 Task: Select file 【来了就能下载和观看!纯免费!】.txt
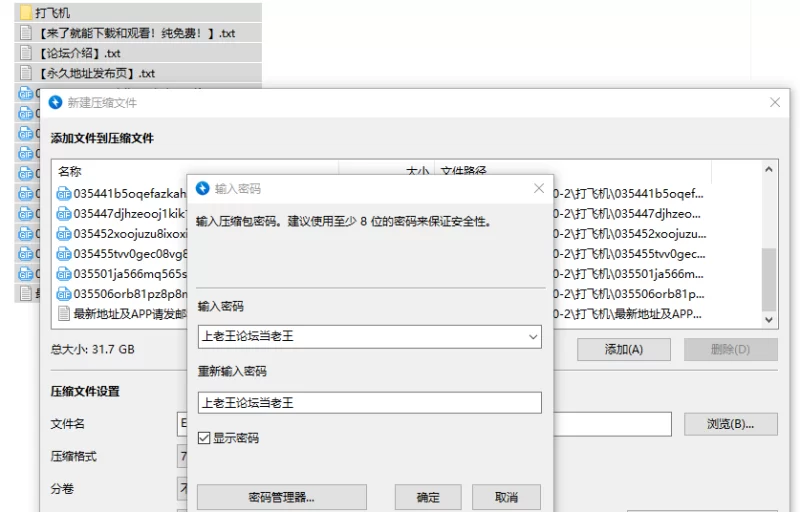tap(137, 33)
